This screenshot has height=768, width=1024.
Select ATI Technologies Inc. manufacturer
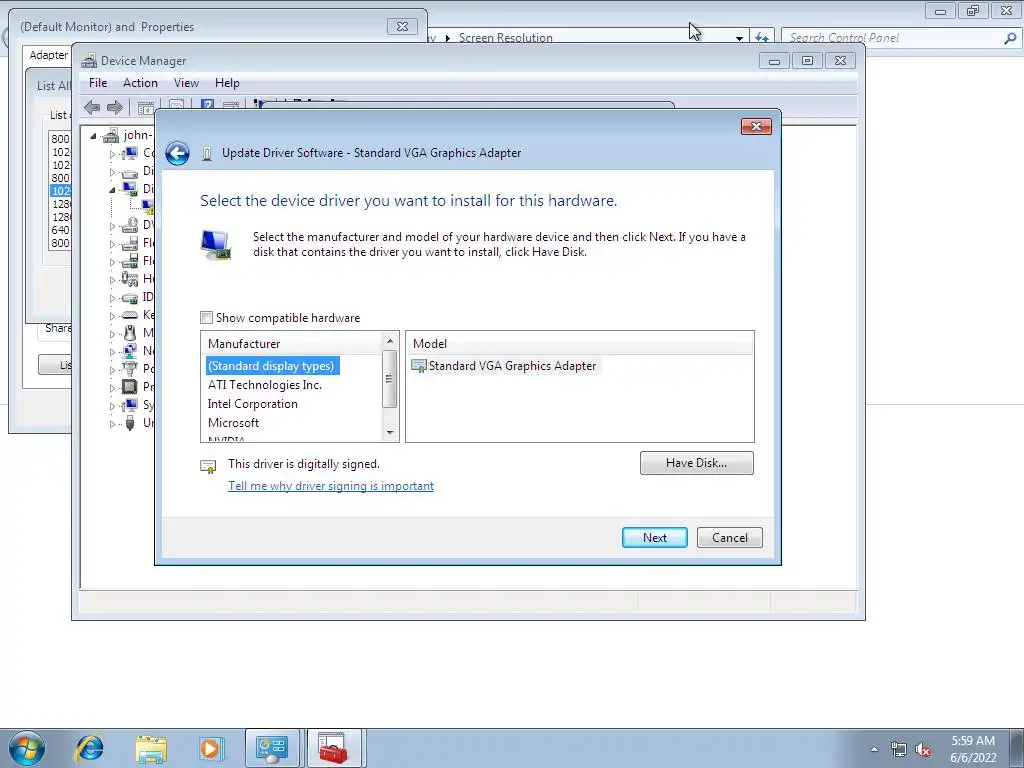click(x=264, y=385)
